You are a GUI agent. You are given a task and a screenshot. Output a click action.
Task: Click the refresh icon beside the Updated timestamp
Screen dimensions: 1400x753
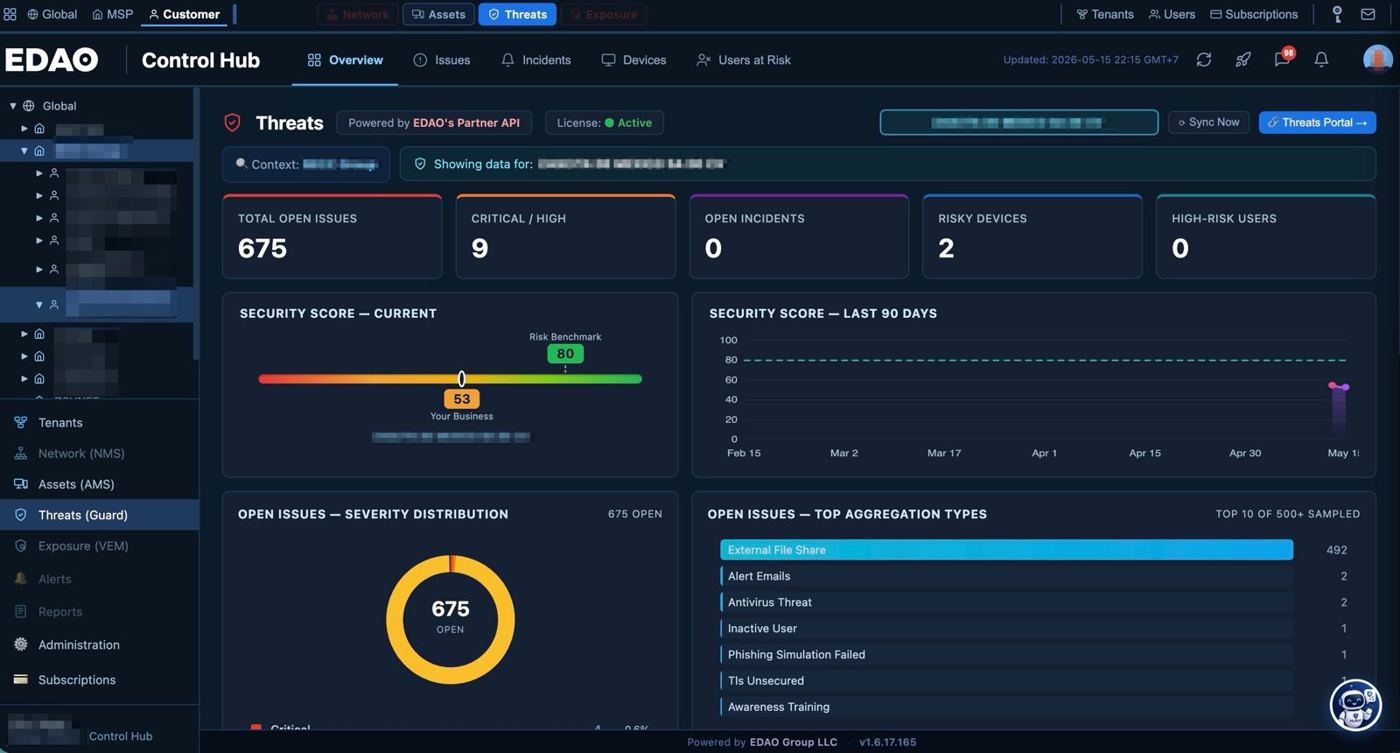point(1204,60)
